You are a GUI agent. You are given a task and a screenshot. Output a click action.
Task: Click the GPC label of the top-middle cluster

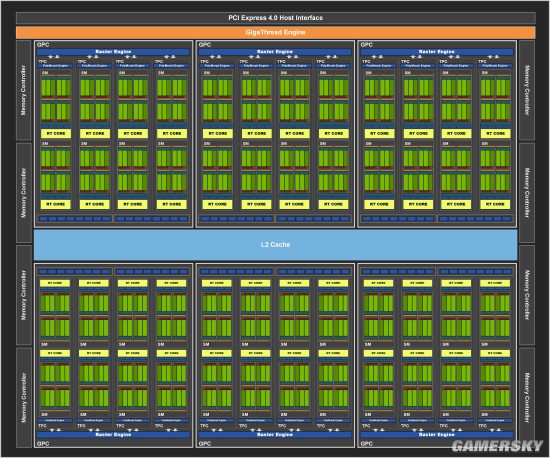(205, 45)
